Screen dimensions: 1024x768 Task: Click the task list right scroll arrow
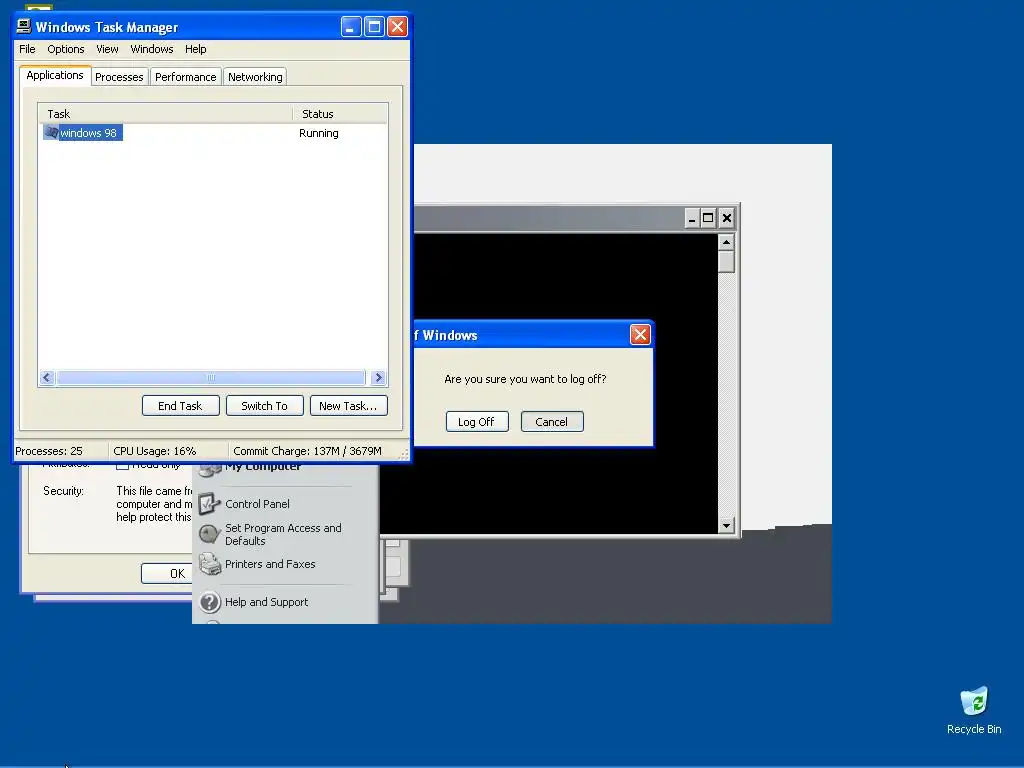coord(378,377)
